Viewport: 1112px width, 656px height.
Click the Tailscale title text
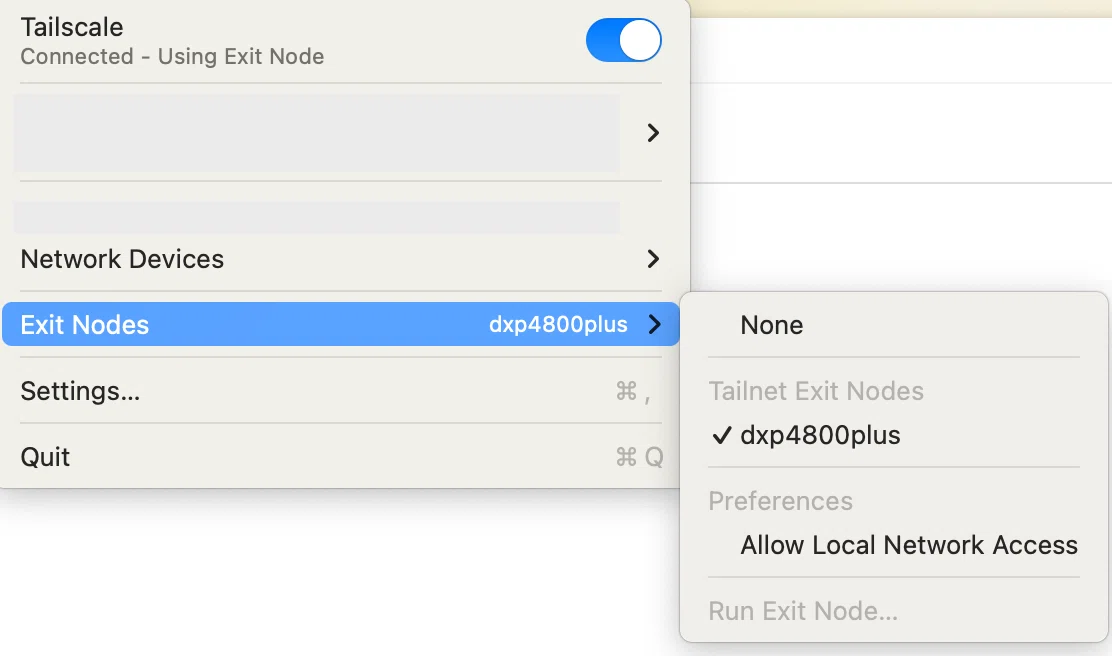pyautogui.click(x=72, y=27)
